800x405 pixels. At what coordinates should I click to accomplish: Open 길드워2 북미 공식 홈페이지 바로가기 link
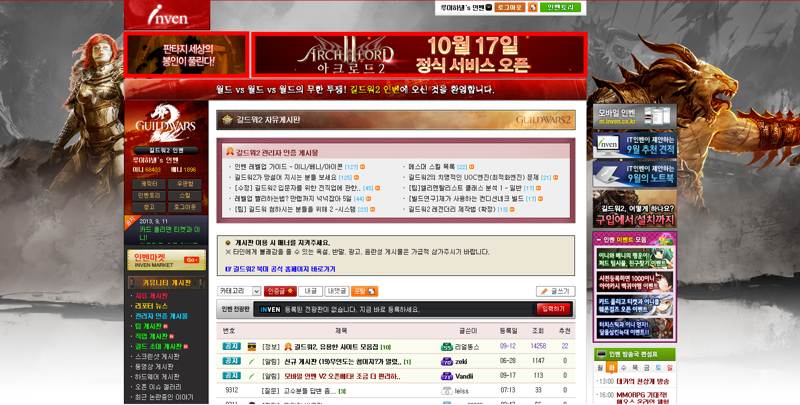(280, 269)
